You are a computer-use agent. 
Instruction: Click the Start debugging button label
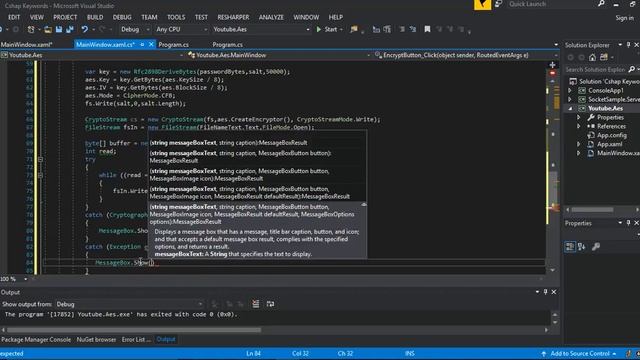tap(331, 29)
